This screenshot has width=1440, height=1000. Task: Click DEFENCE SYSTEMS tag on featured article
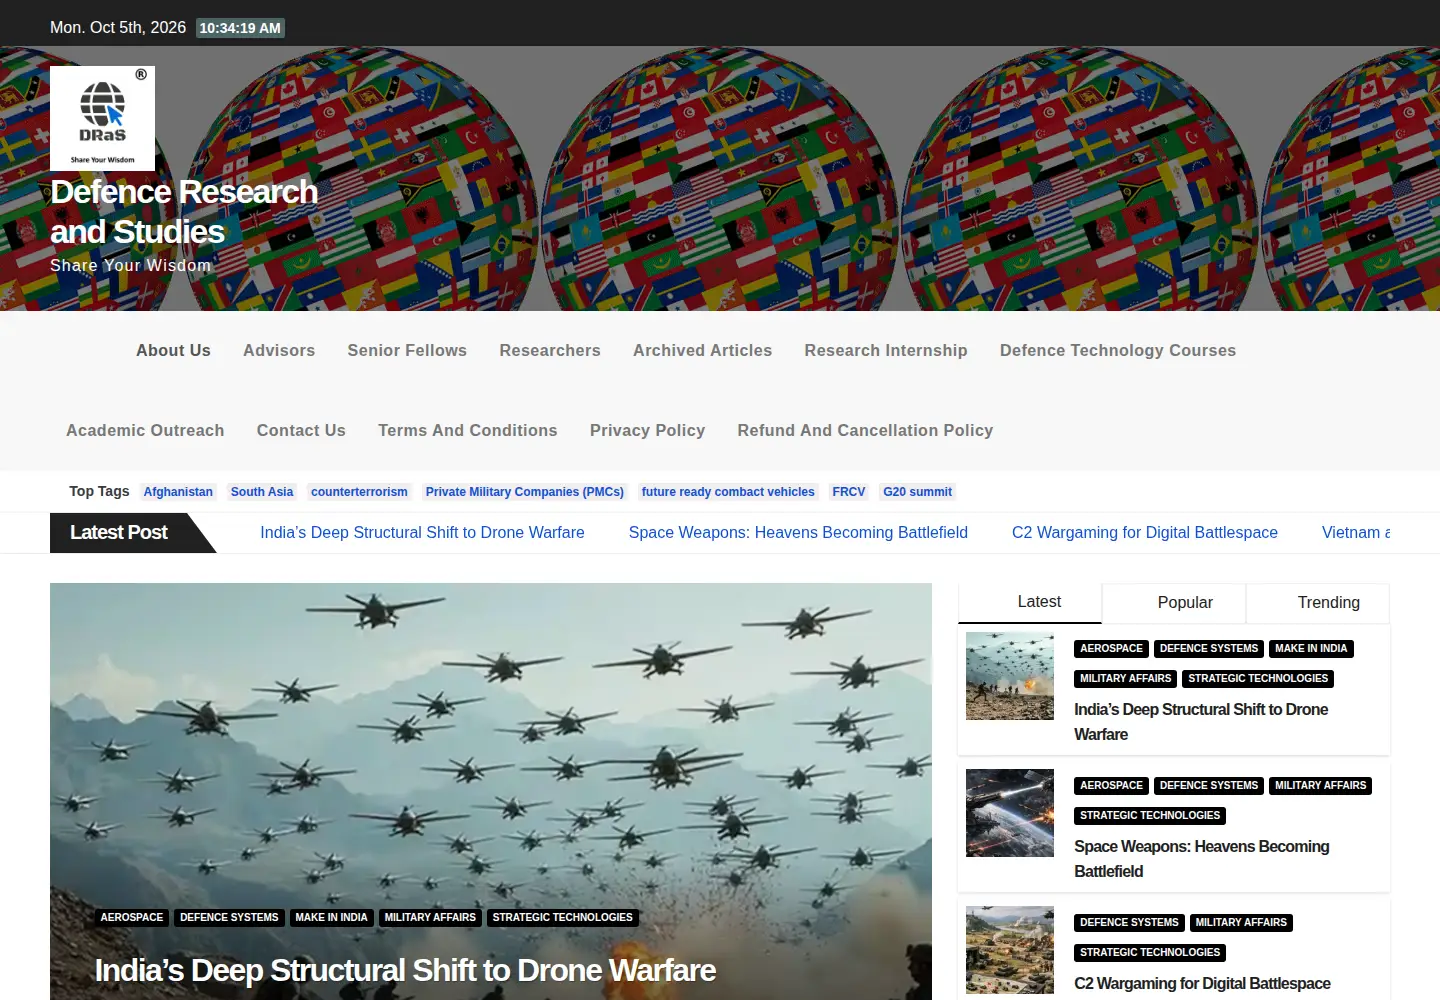point(229,918)
